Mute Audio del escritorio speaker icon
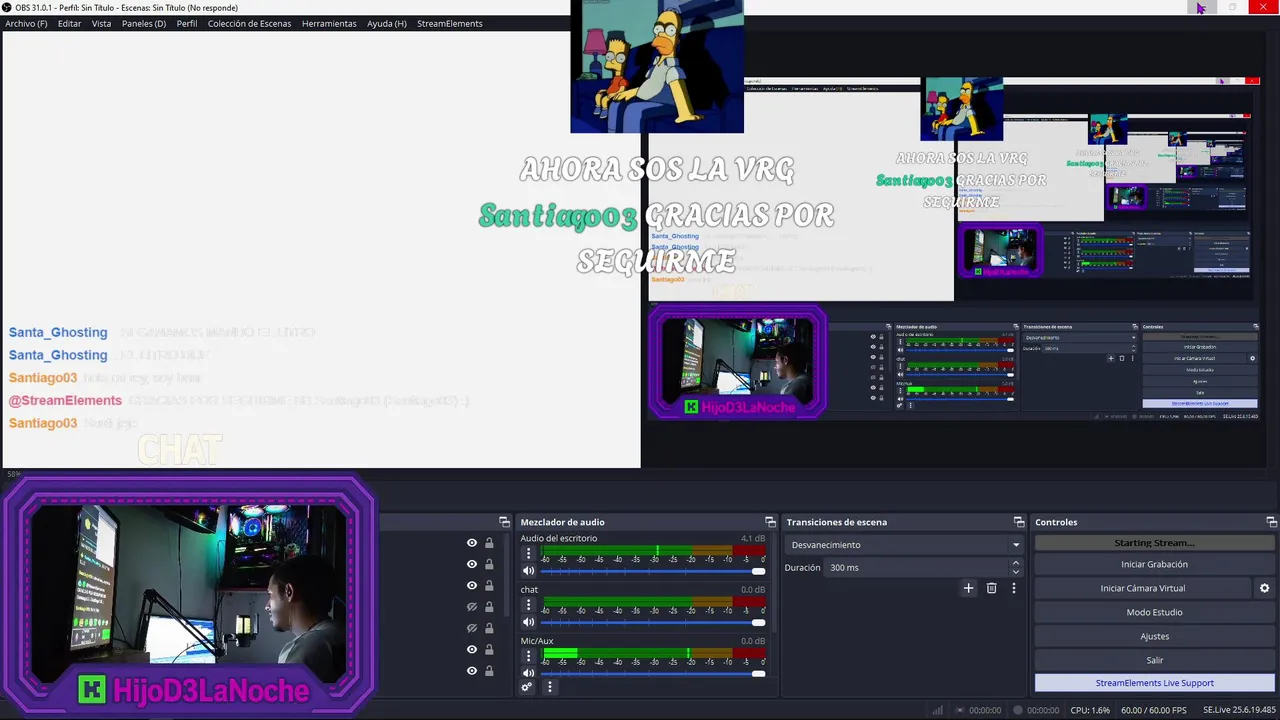This screenshot has width=1280, height=720. point(529,571)
